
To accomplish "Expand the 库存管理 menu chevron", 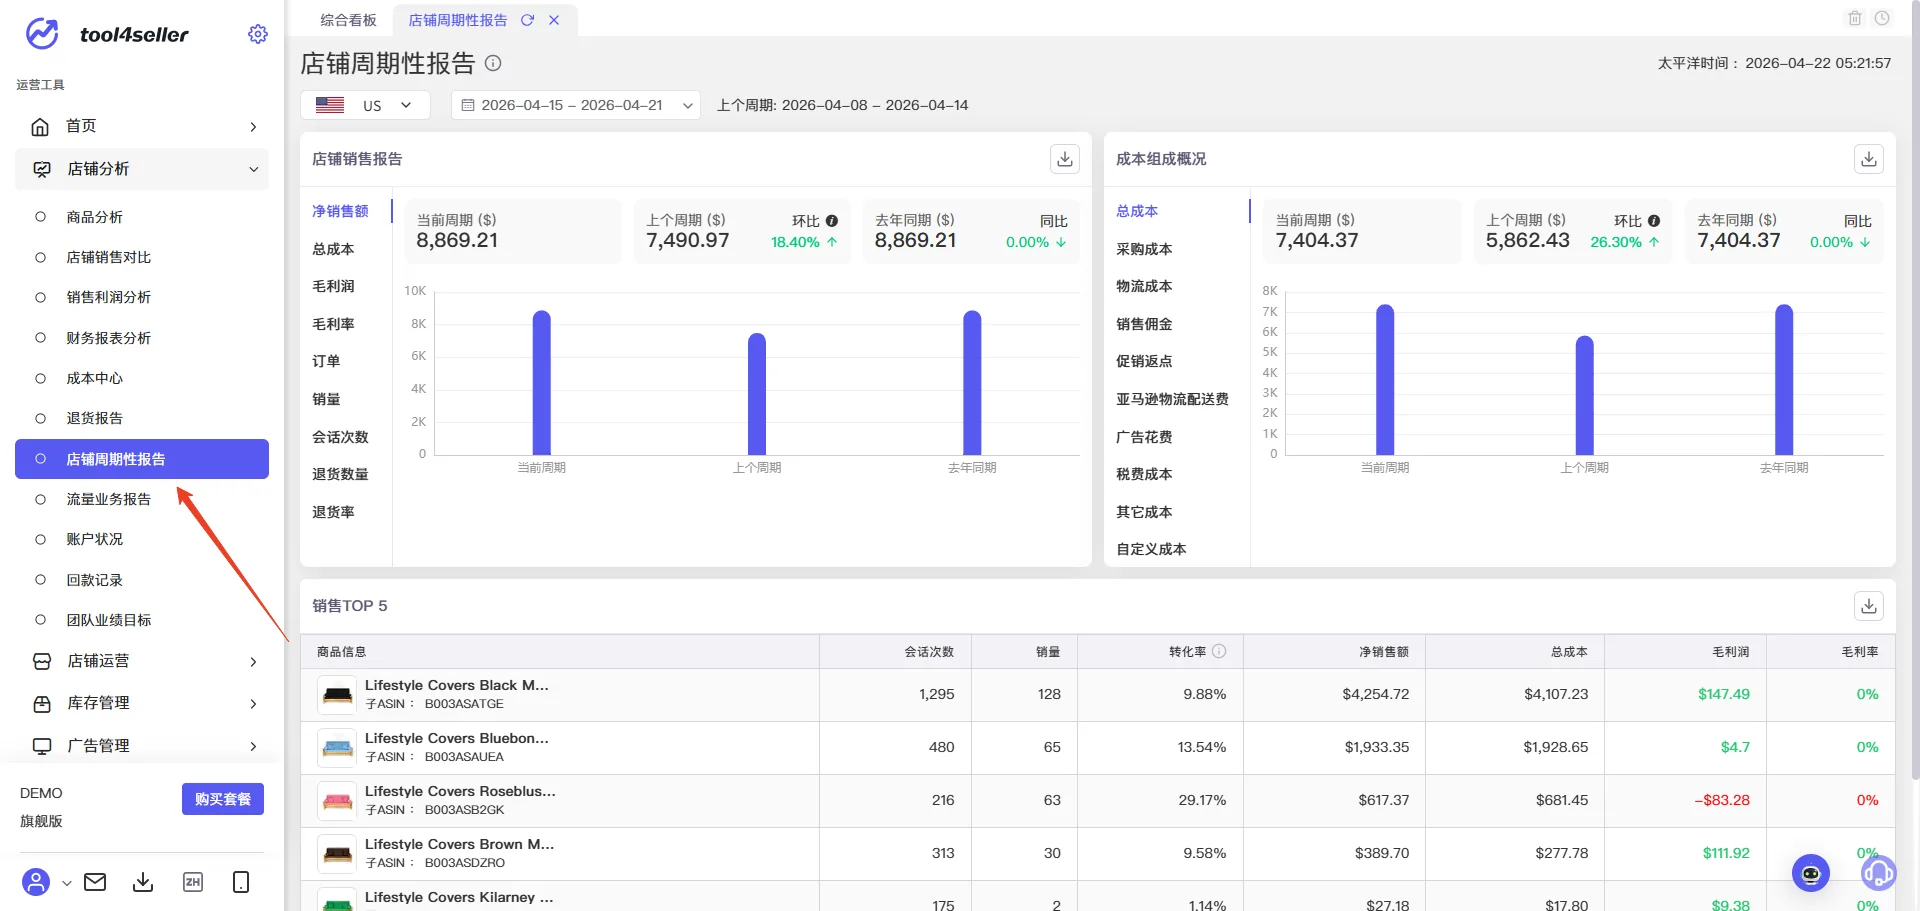I will click(253, 704).
